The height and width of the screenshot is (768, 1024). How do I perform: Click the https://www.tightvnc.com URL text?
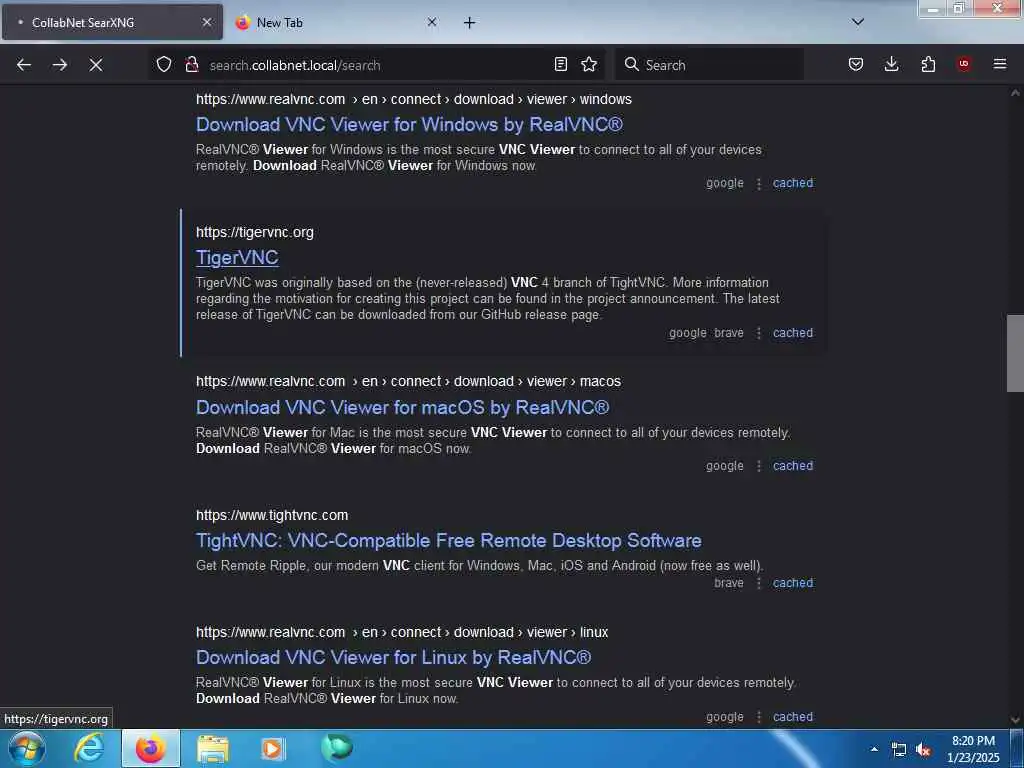tap(272, 515)
